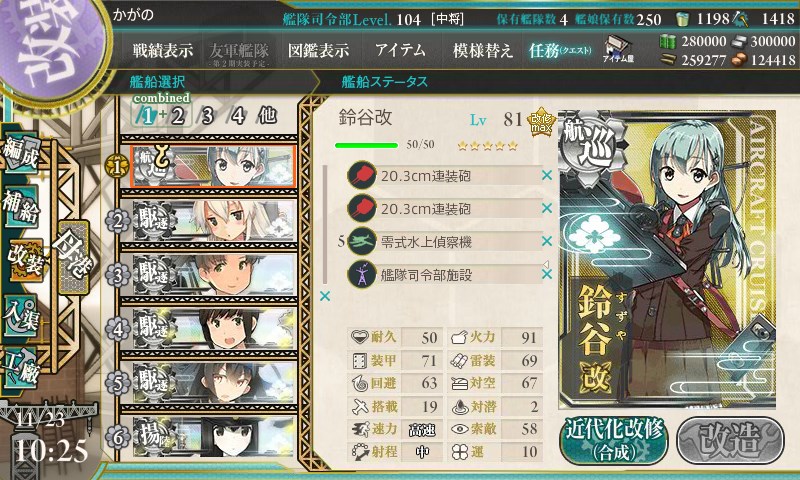Click the アイテム屋 item shop icon
The width and height of the screenshot is (800, 480).
(618, 50)
